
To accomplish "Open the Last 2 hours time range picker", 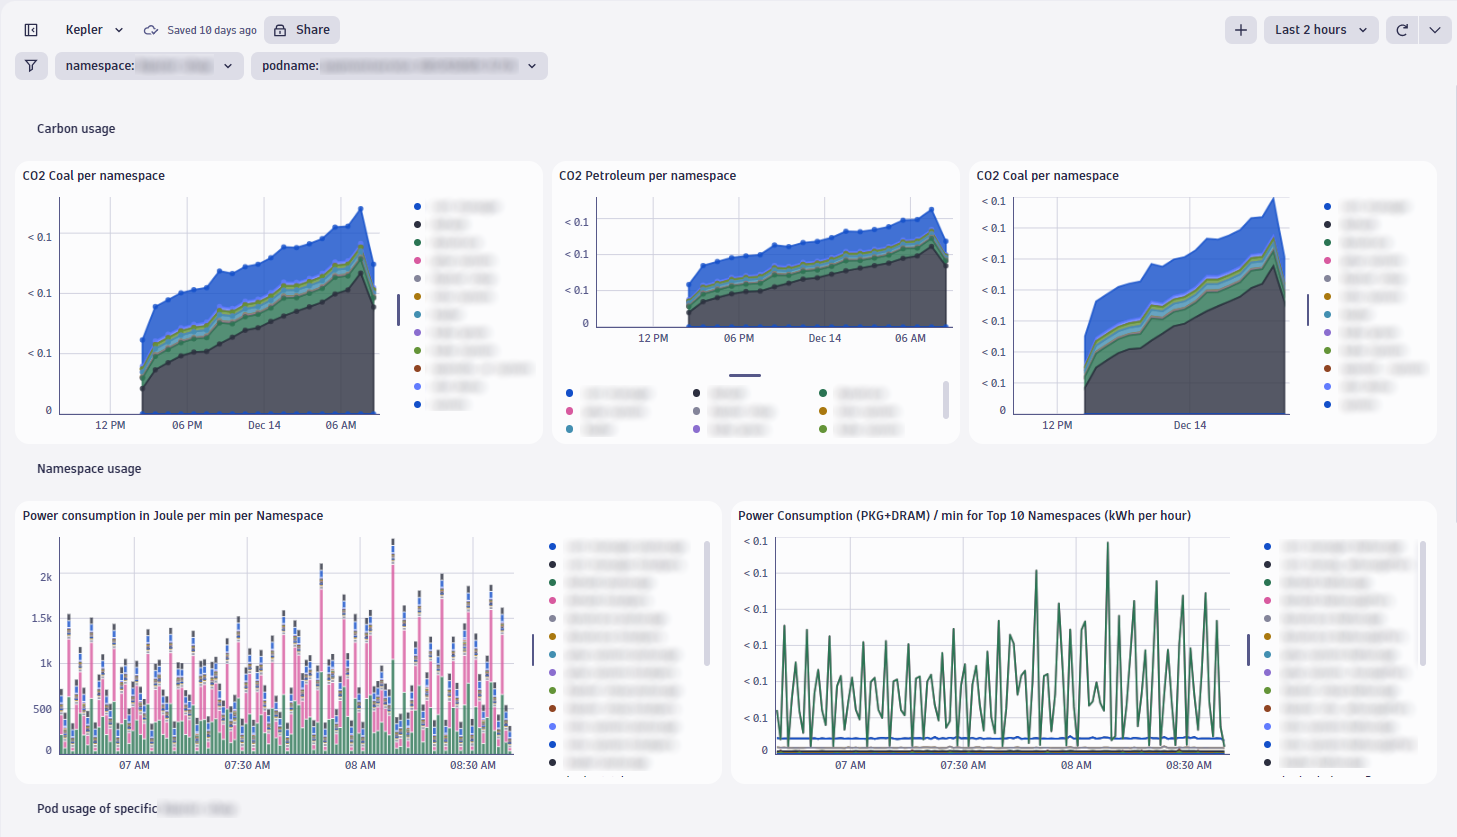I will (1318, 29).
